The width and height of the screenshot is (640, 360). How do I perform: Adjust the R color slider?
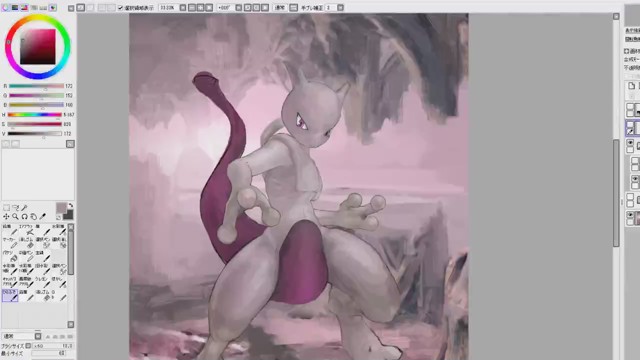[36, 86]
